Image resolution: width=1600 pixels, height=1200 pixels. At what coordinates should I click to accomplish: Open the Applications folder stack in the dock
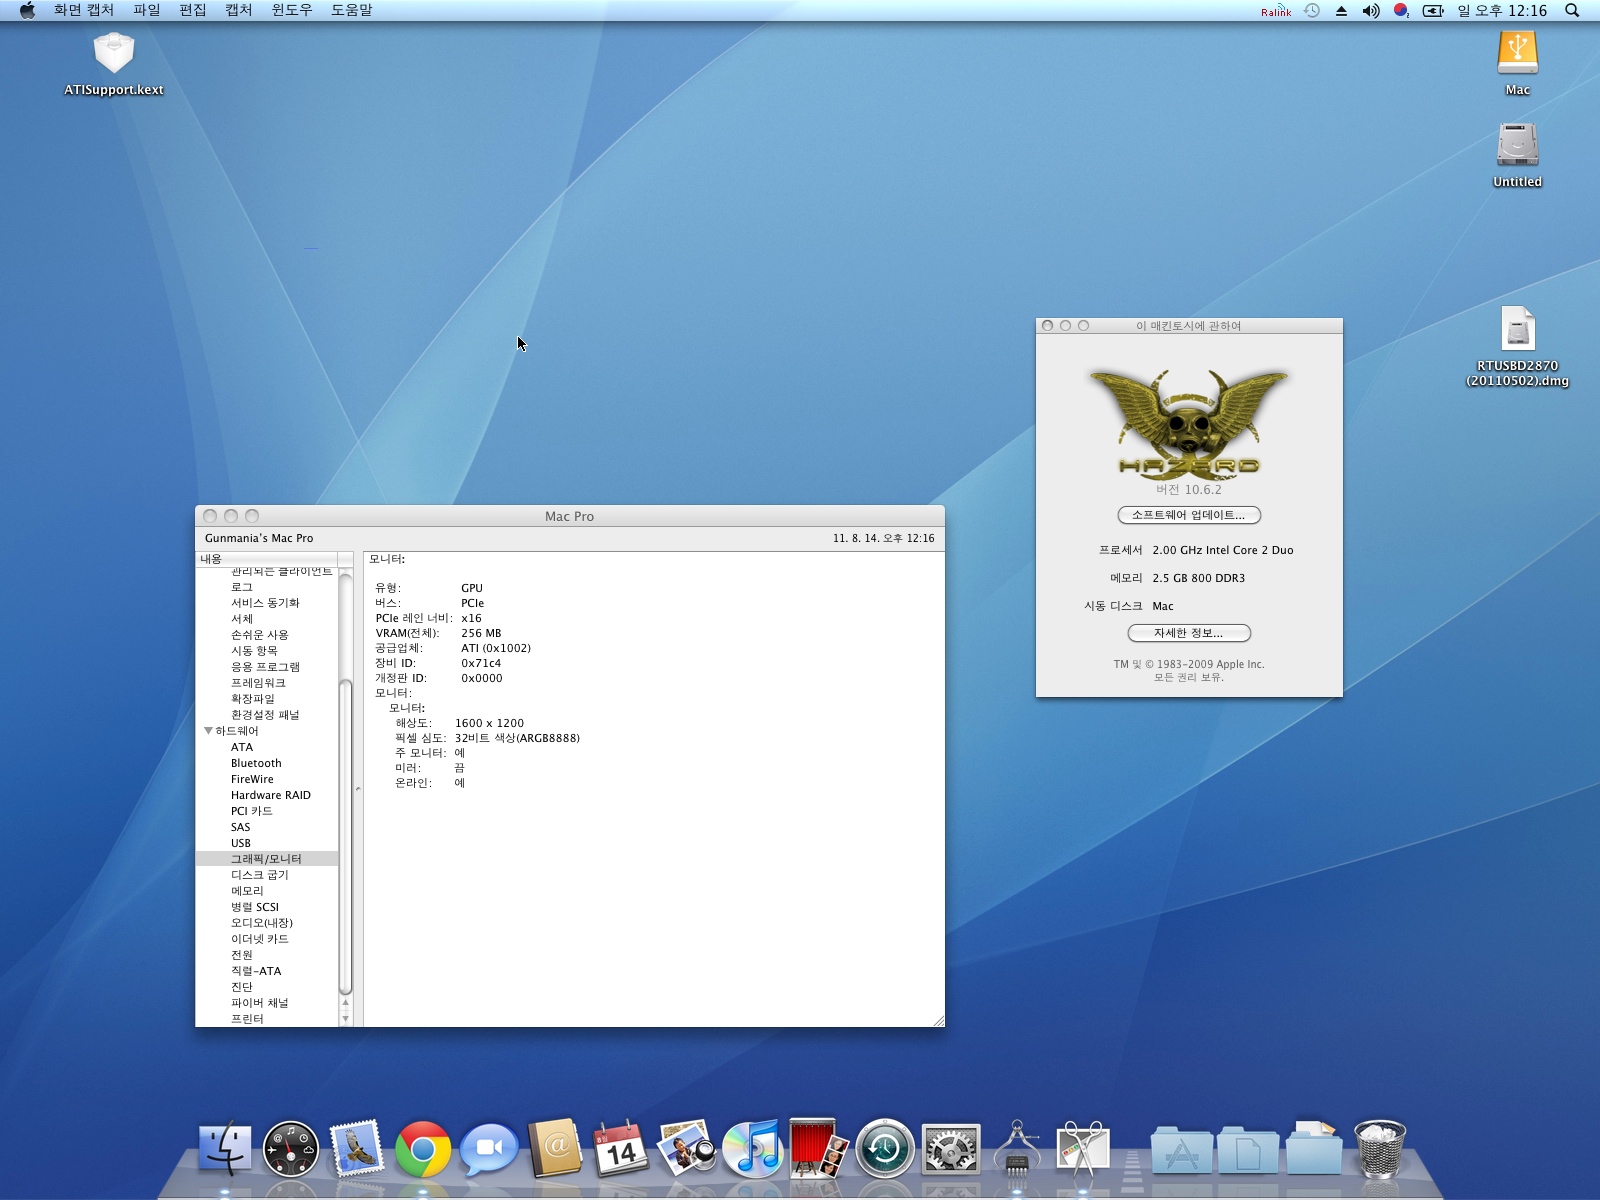(1182, 1150)
